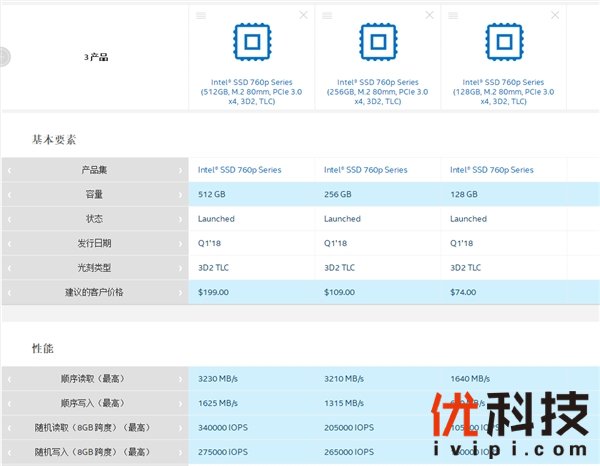Select the 顺序写入（最高）row label
This screenshot has width=600, height=466.
tap(92, 403)
